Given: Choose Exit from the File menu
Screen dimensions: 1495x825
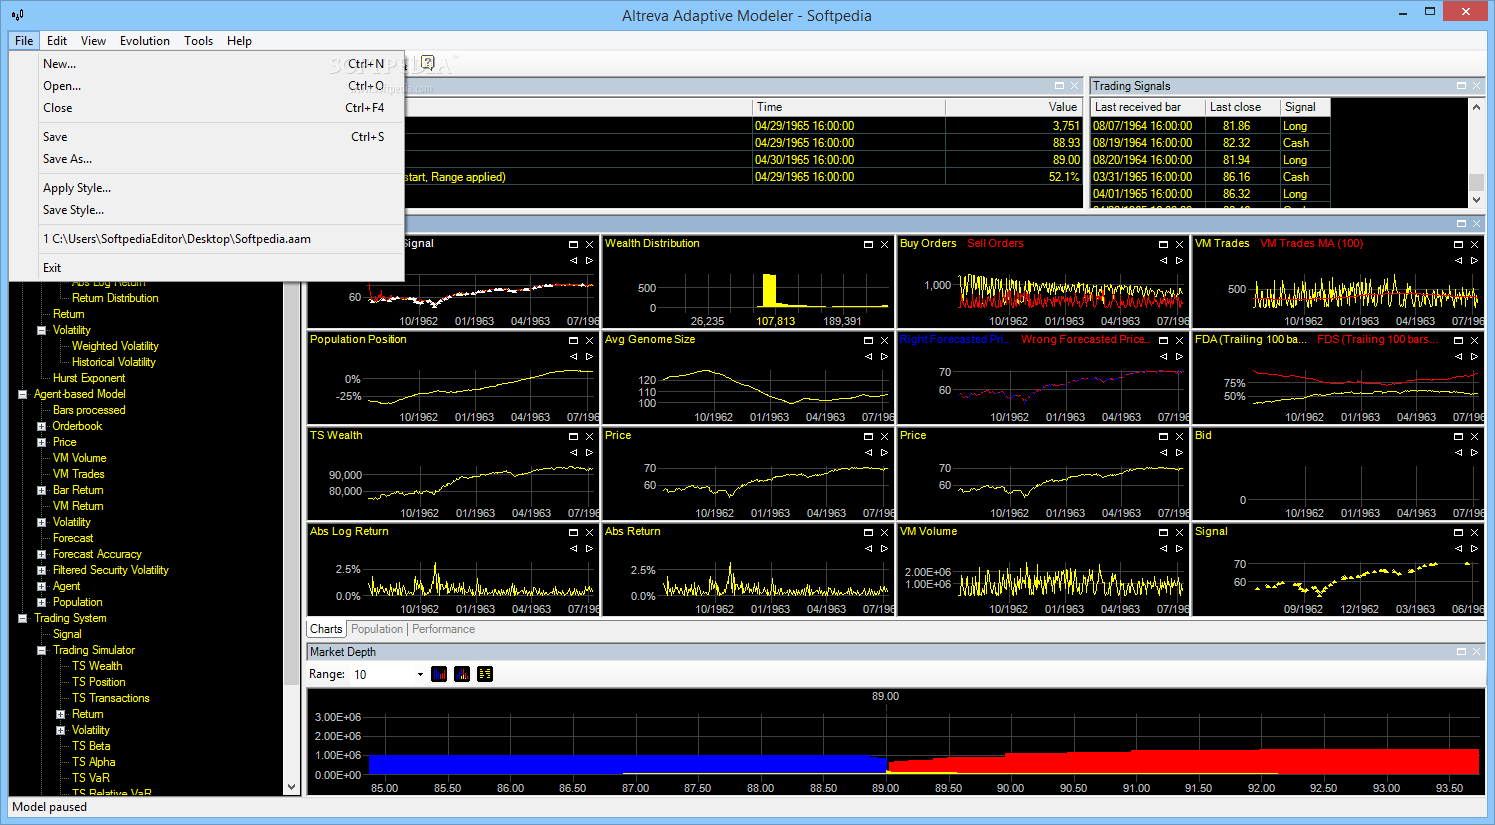Looking at the screenshot, I should (x=206, y=268).
